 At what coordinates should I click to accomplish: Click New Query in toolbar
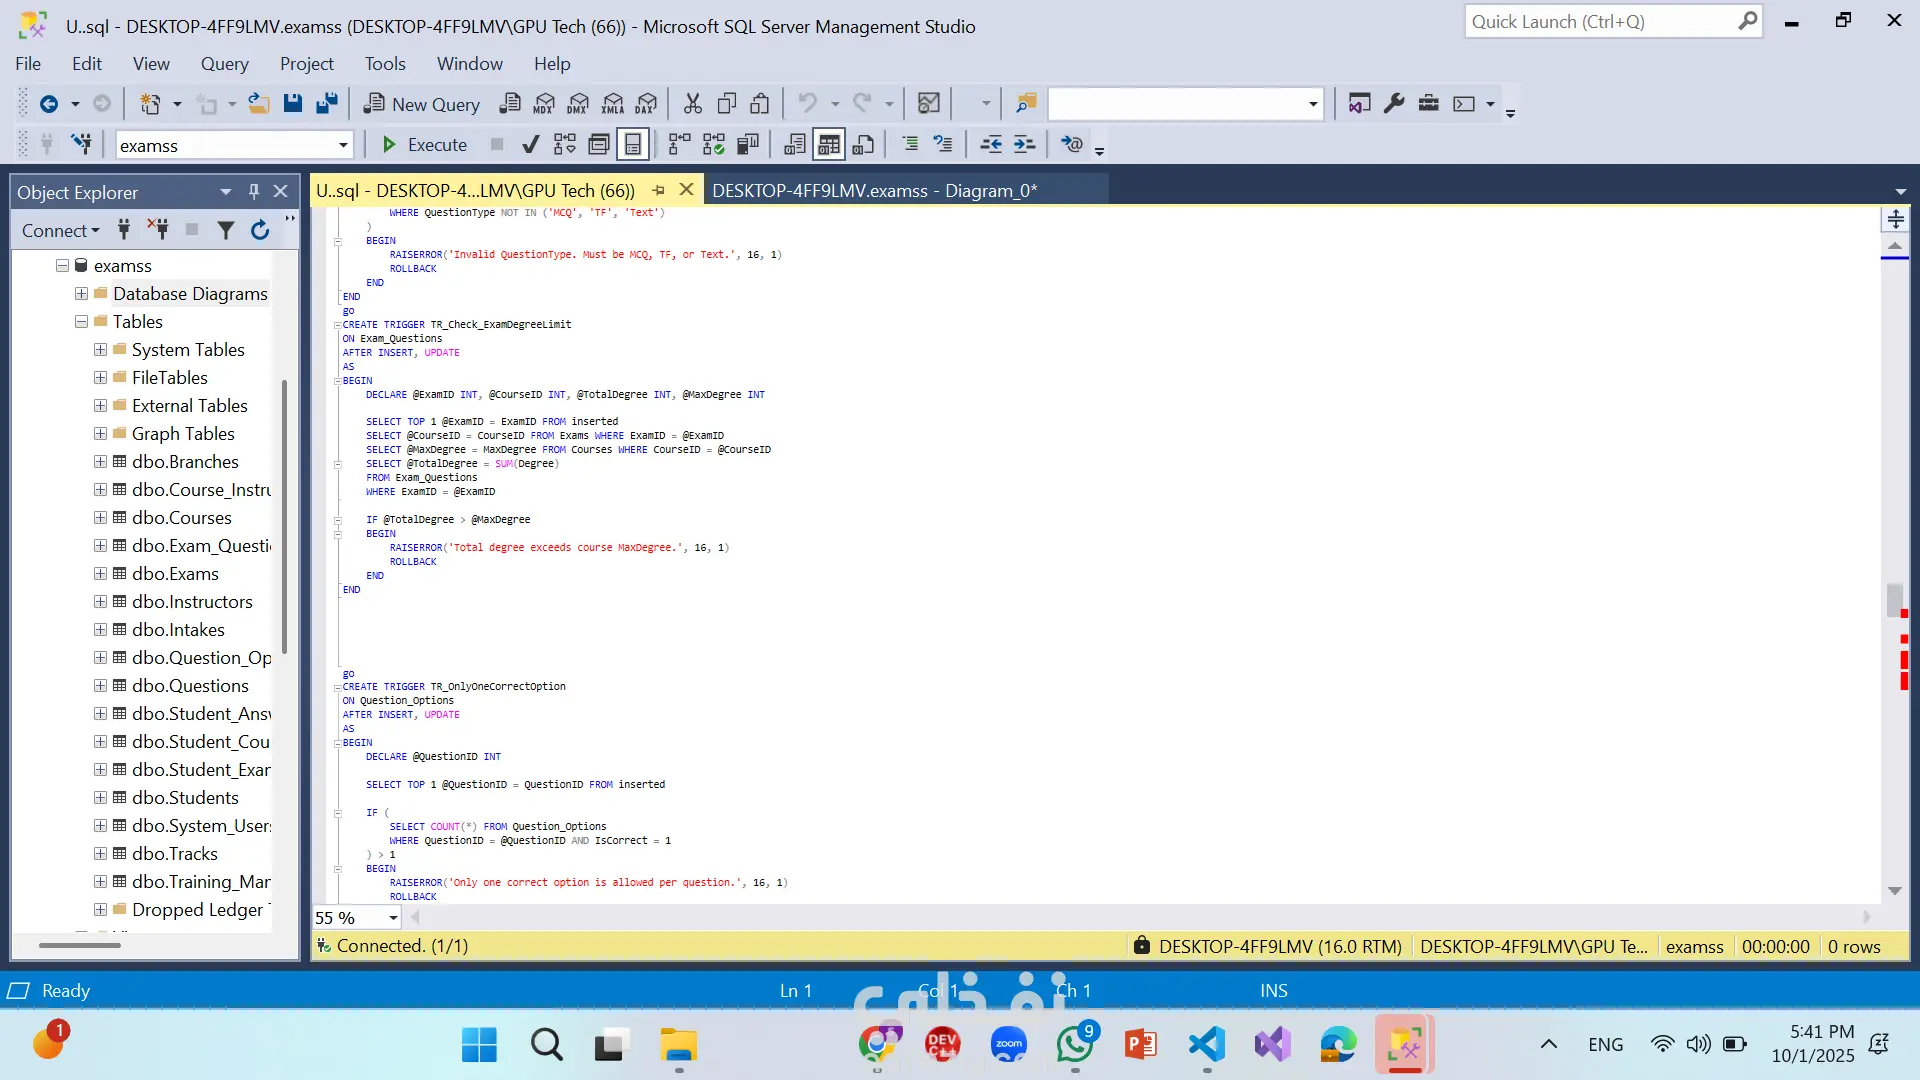point(422,104)
